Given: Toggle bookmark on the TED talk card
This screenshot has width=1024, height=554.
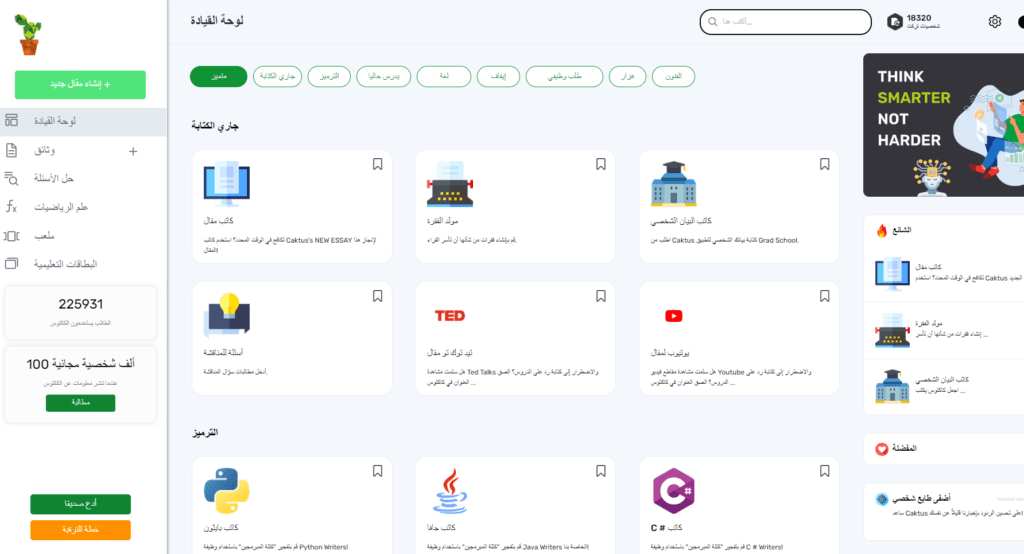Looking at the screenshot, I should (x=601, y=296).
